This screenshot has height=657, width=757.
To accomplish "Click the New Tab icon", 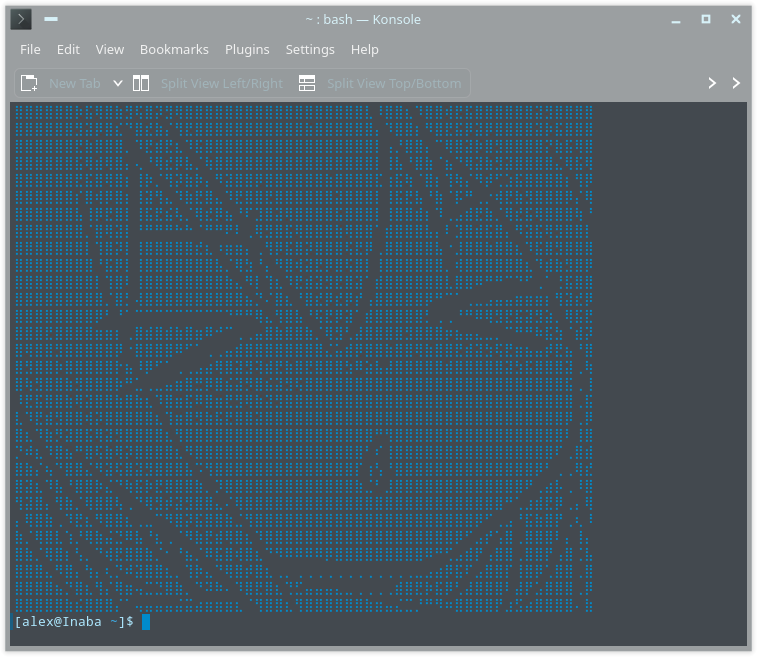I will pos(29,83).
